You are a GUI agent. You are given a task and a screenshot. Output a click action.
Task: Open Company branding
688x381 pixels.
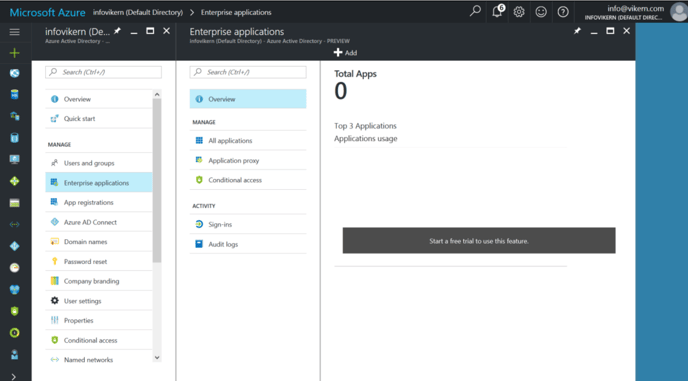pos(99,281)
